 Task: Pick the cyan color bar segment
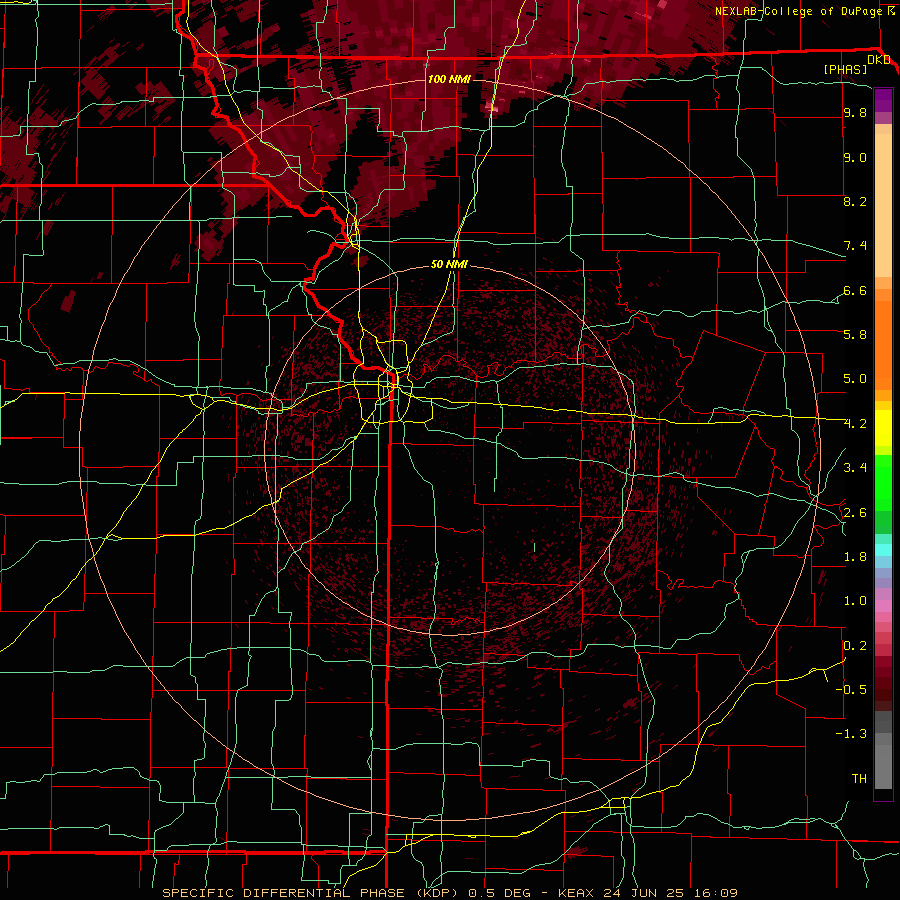click(883, 550)
